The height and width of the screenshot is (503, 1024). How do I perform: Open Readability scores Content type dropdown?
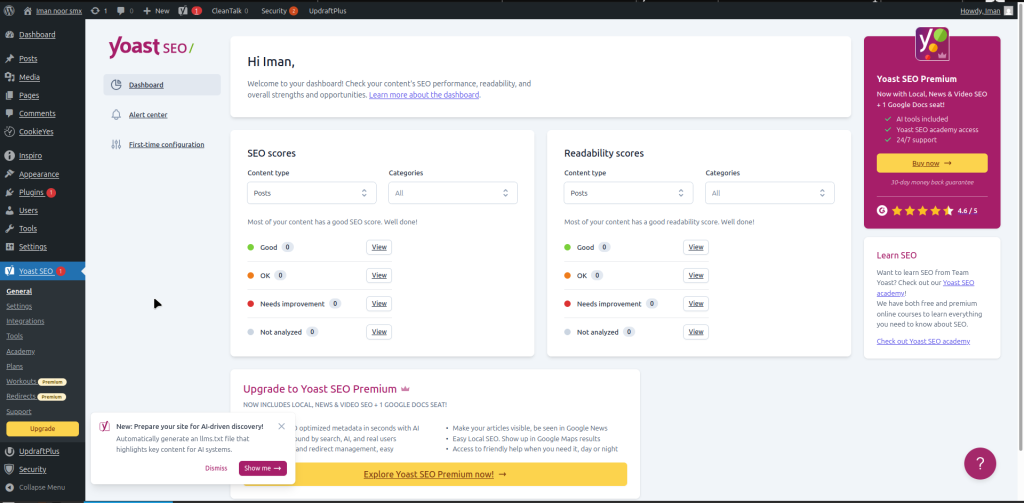click(628, 193)
